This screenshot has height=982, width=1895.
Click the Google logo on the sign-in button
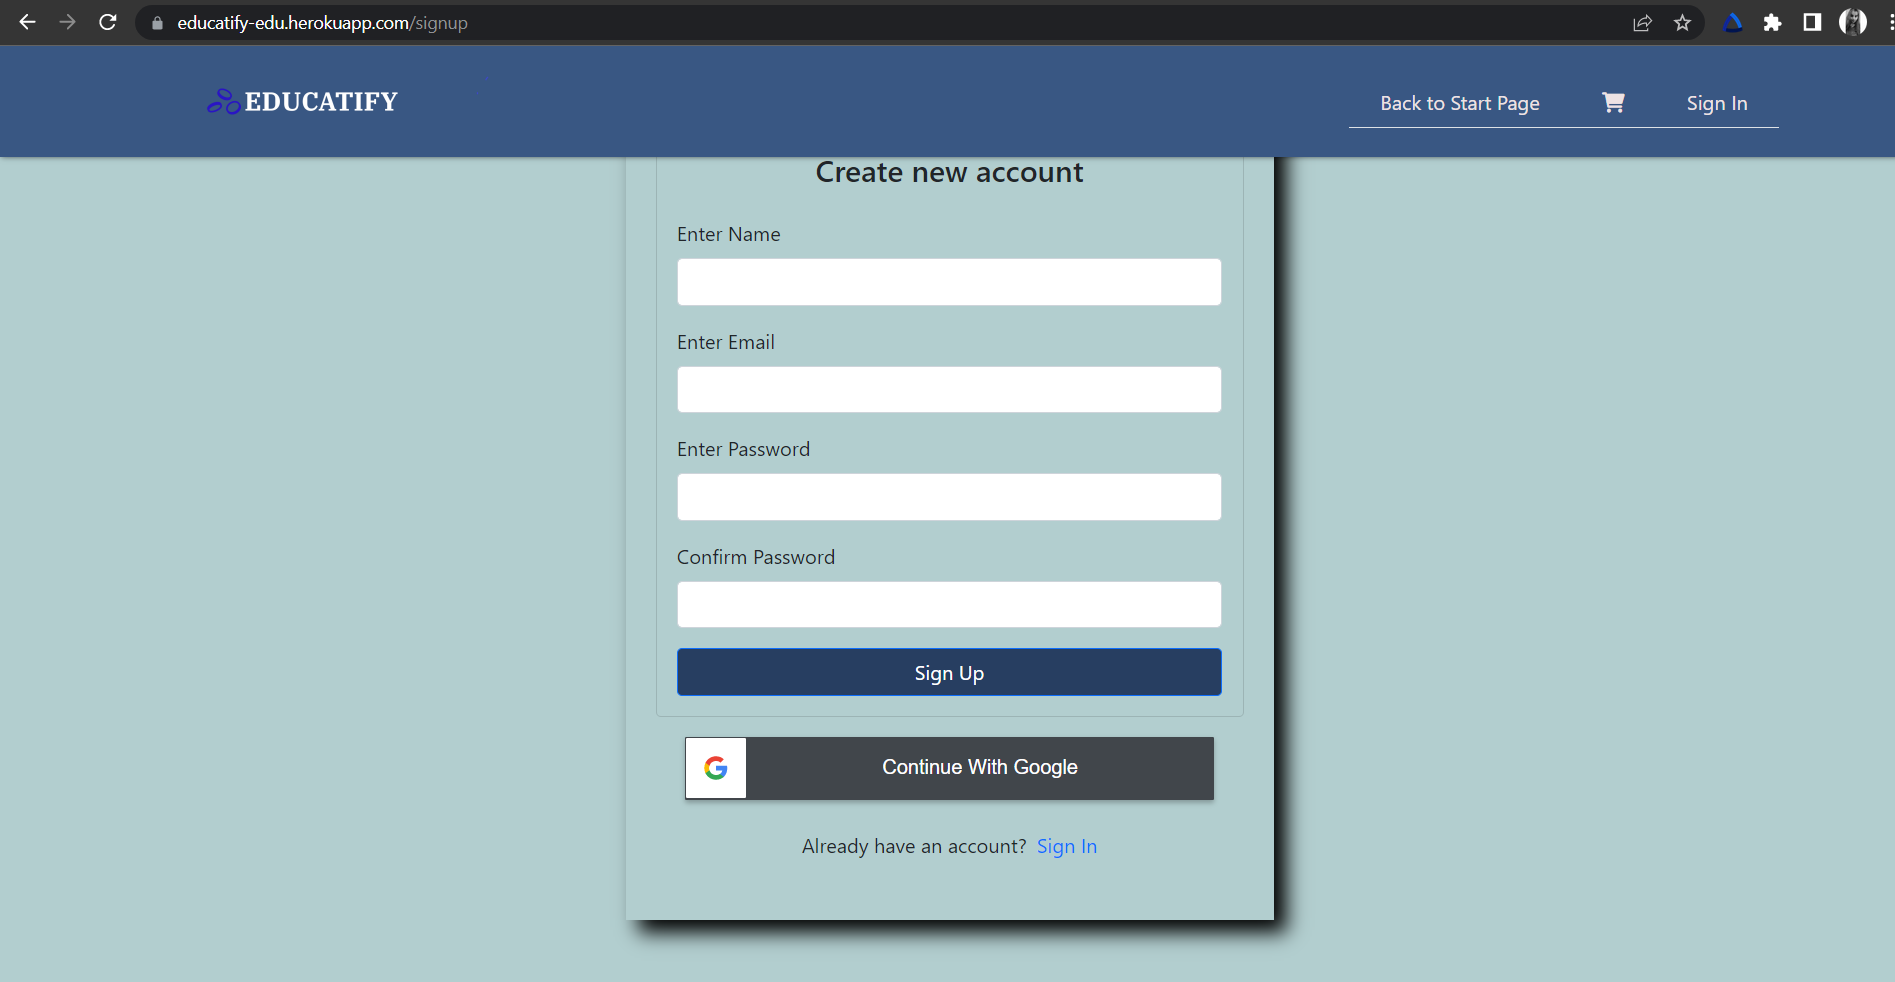pos(715,768)
